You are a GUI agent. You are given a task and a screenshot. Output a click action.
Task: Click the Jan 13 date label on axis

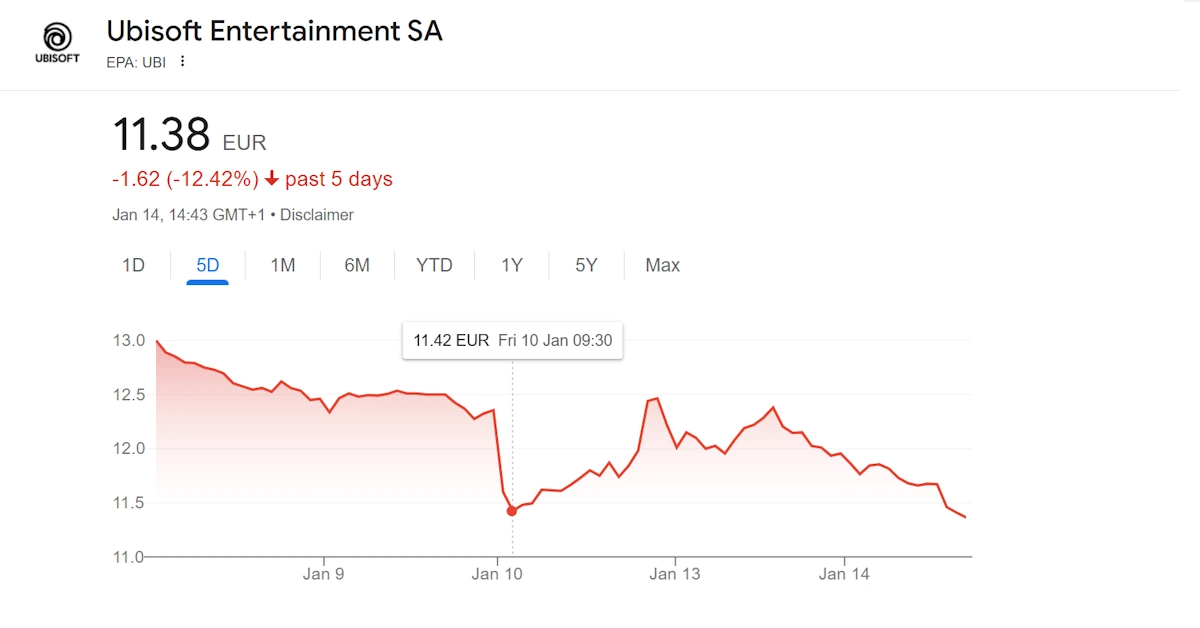click(675, 574)
